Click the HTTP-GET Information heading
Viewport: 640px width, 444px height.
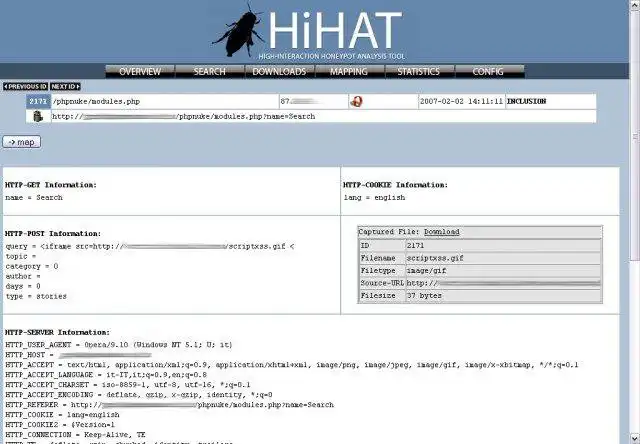[x=51, y=185]
